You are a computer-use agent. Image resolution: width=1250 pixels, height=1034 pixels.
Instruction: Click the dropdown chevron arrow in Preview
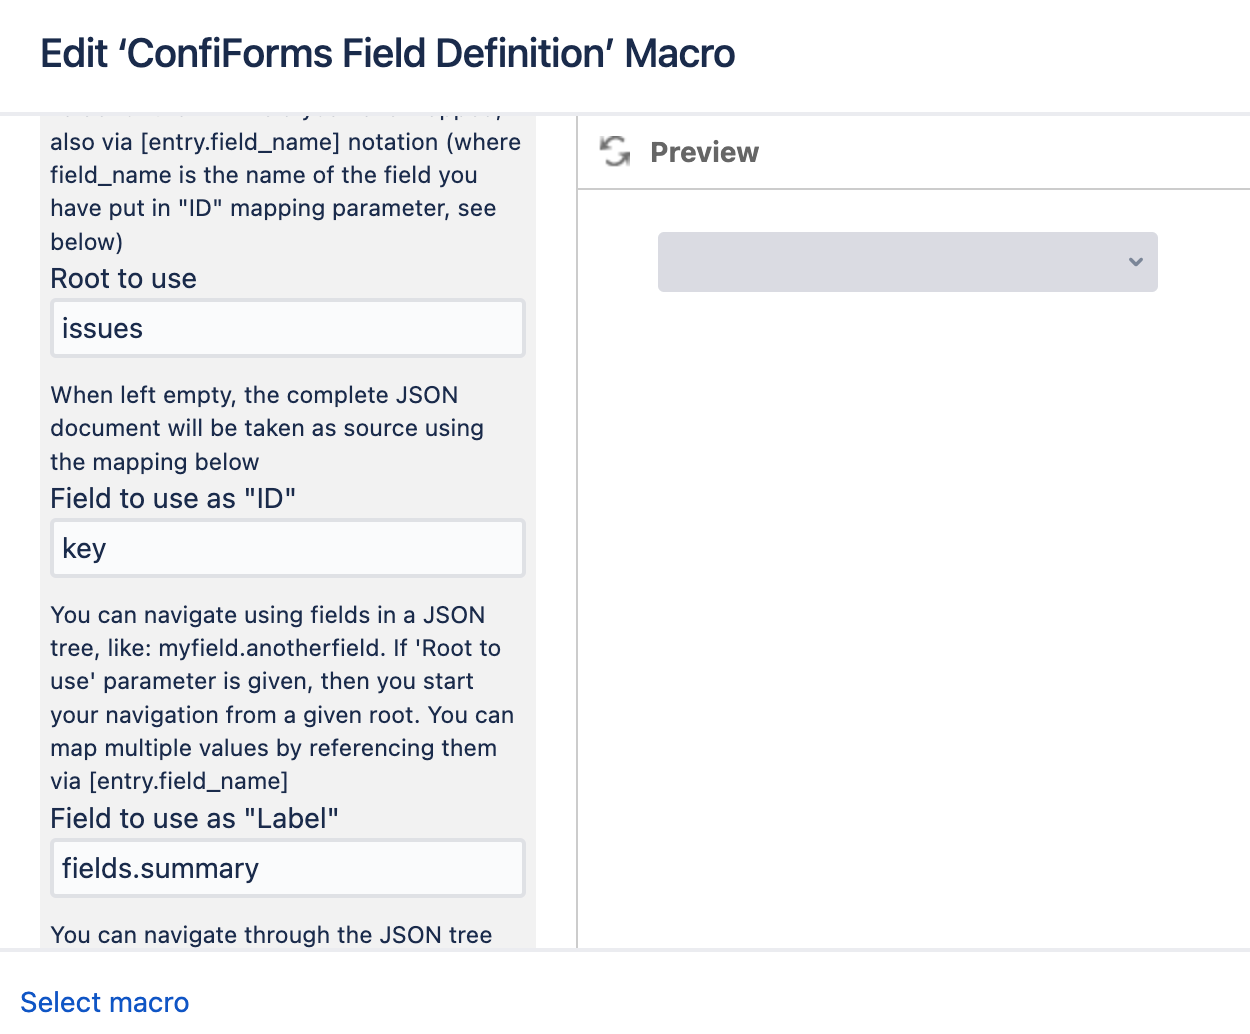(1135, 262)
